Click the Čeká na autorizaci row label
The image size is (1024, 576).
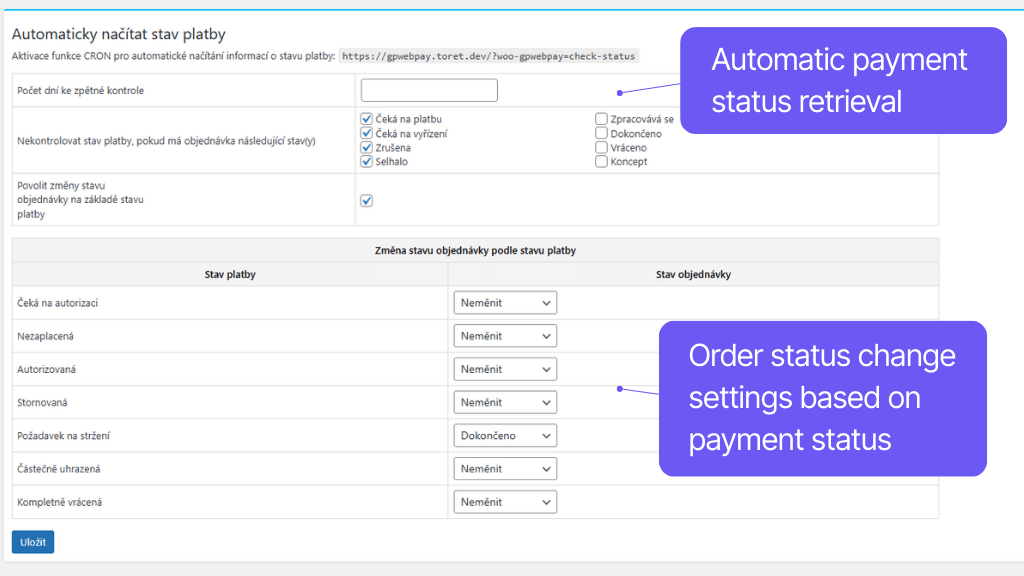pos(57,303)
